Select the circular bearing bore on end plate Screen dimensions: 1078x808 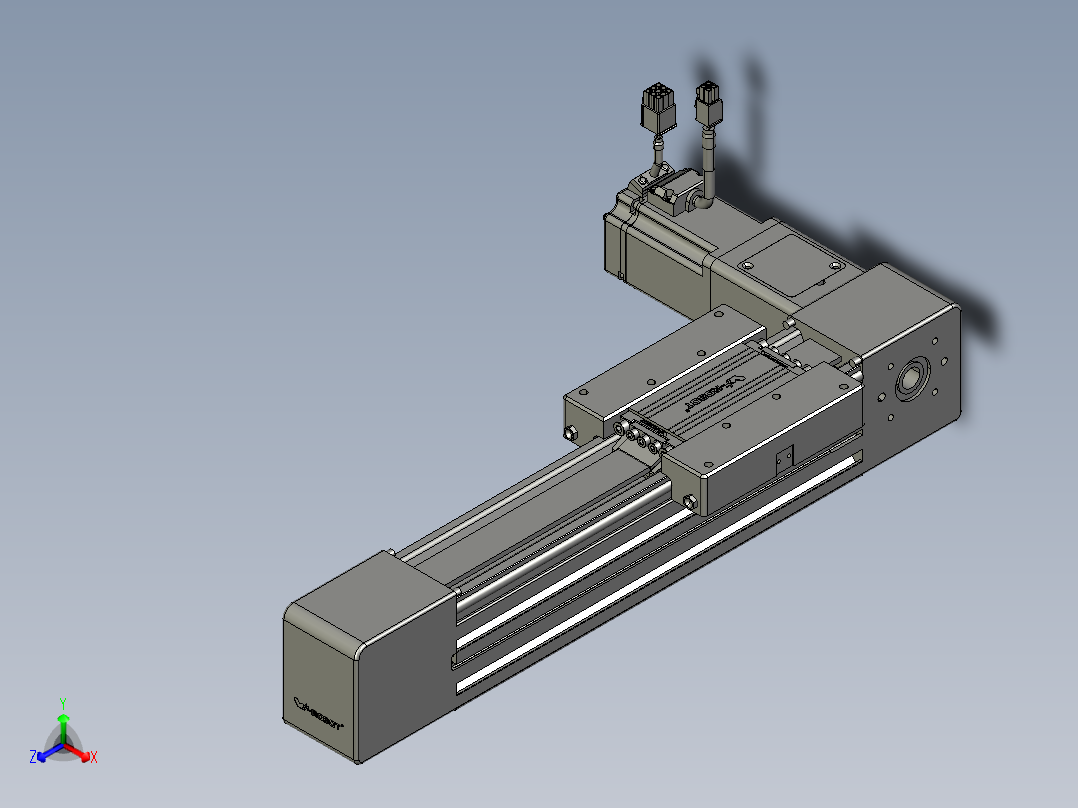(912, 378)
